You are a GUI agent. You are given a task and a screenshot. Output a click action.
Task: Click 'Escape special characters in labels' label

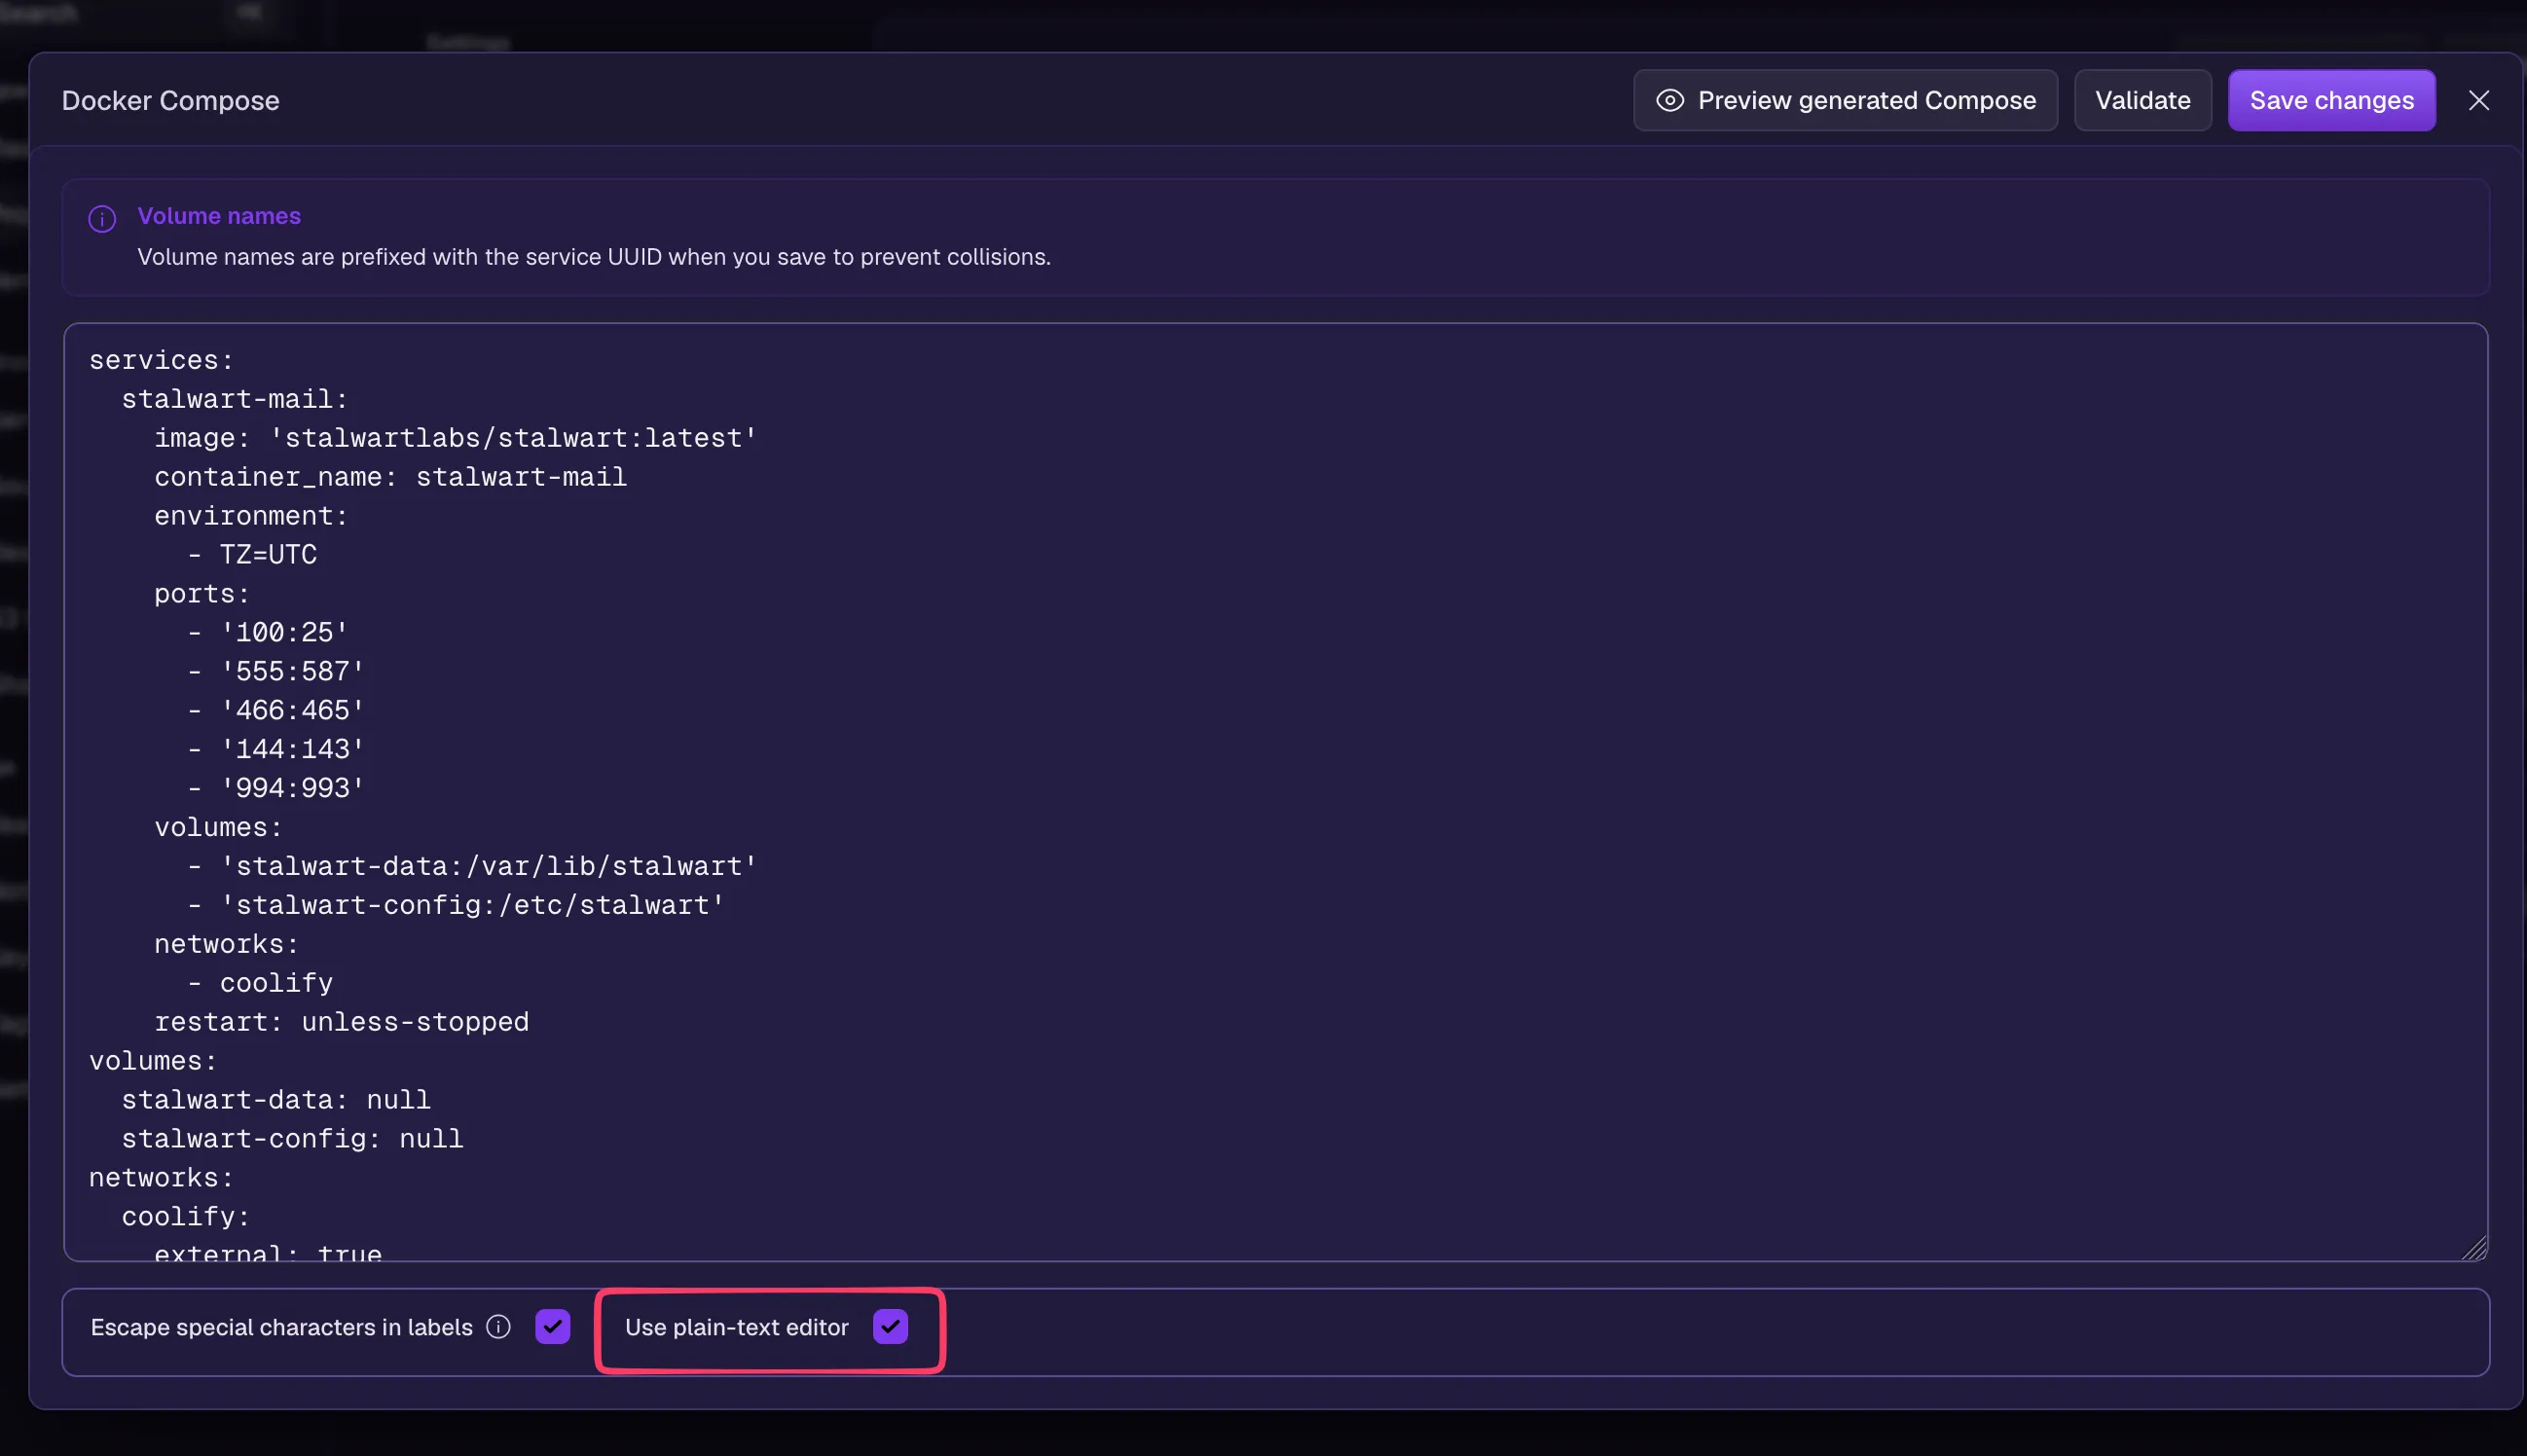pyautogui.click(x=281, y=1327)
